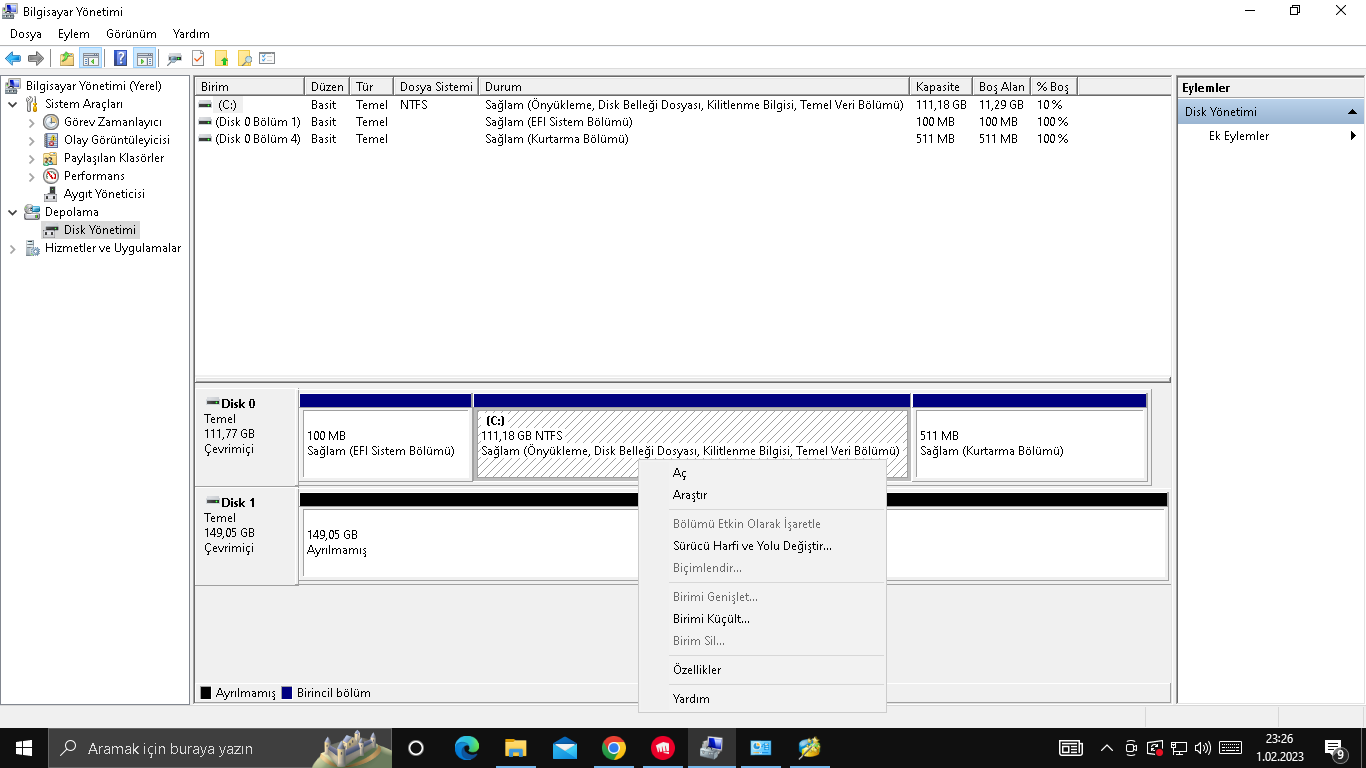Collapse the Sistem Araçları tree node
Viewport: 1366px width, 768px height.
tap(12, 104)
